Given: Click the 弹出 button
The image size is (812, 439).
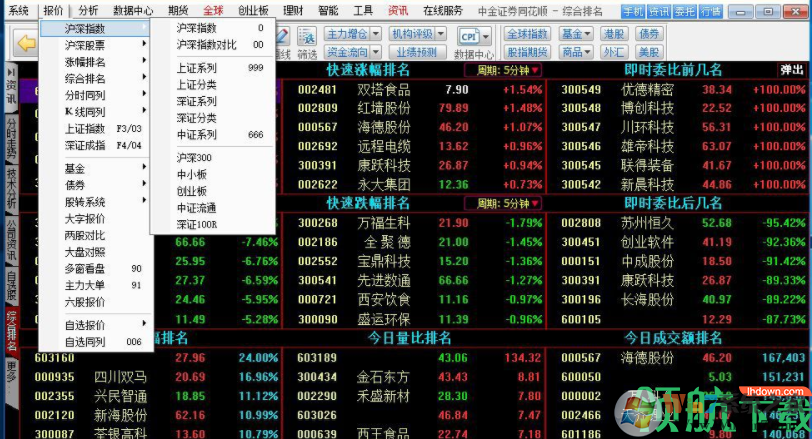Looking at the screenshot, I should click(x=792, y=69).
